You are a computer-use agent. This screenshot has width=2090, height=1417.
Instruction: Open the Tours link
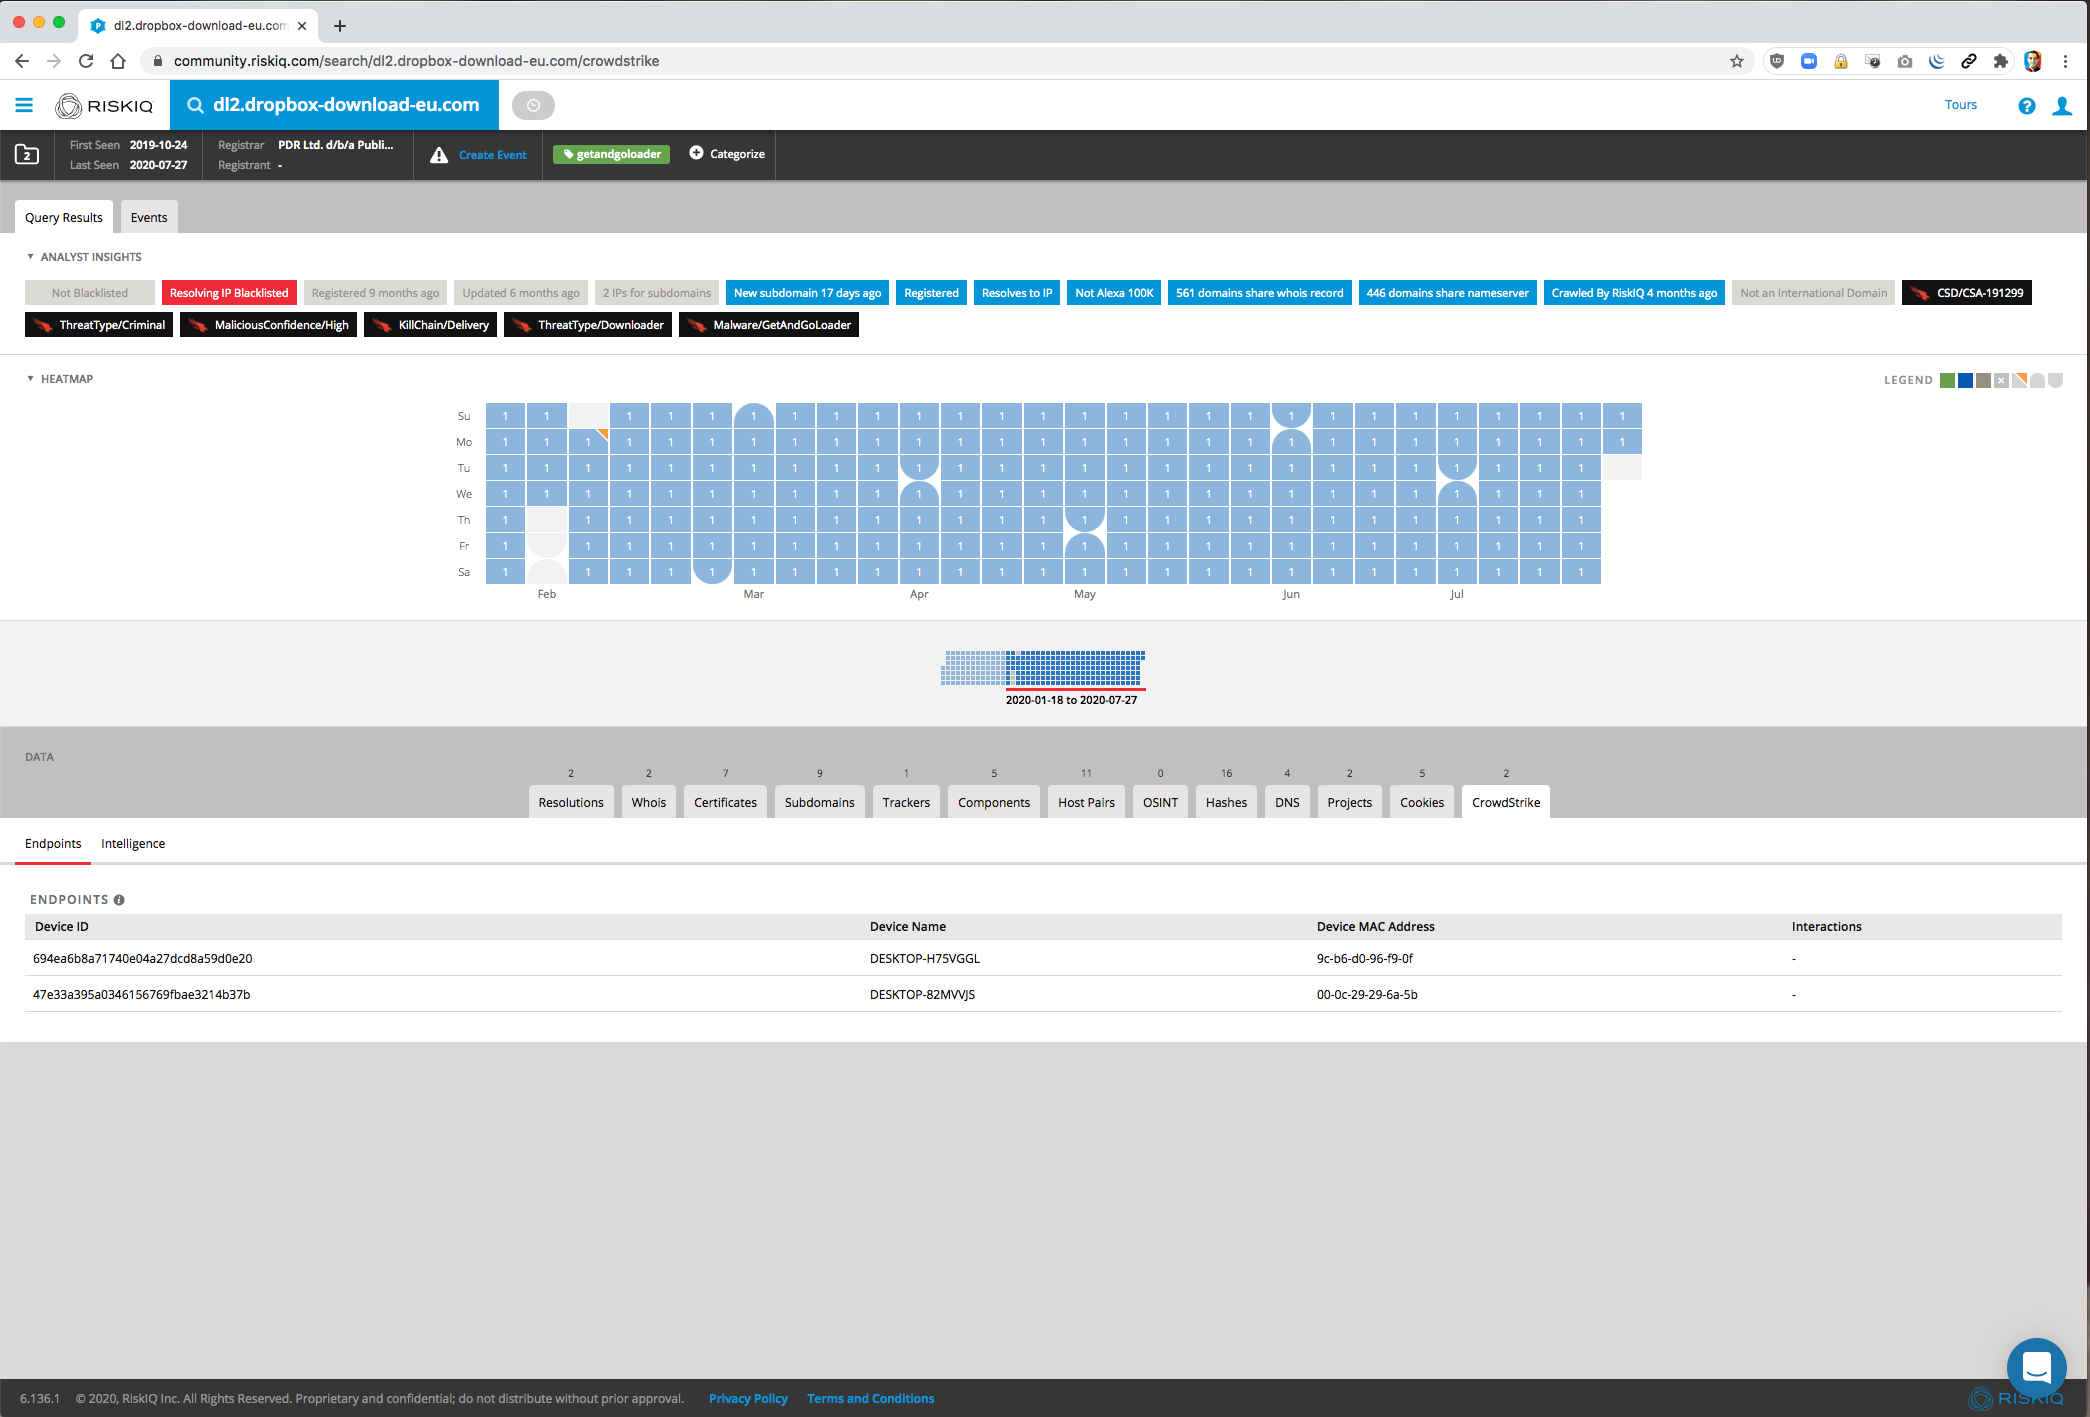(1961, 105)
